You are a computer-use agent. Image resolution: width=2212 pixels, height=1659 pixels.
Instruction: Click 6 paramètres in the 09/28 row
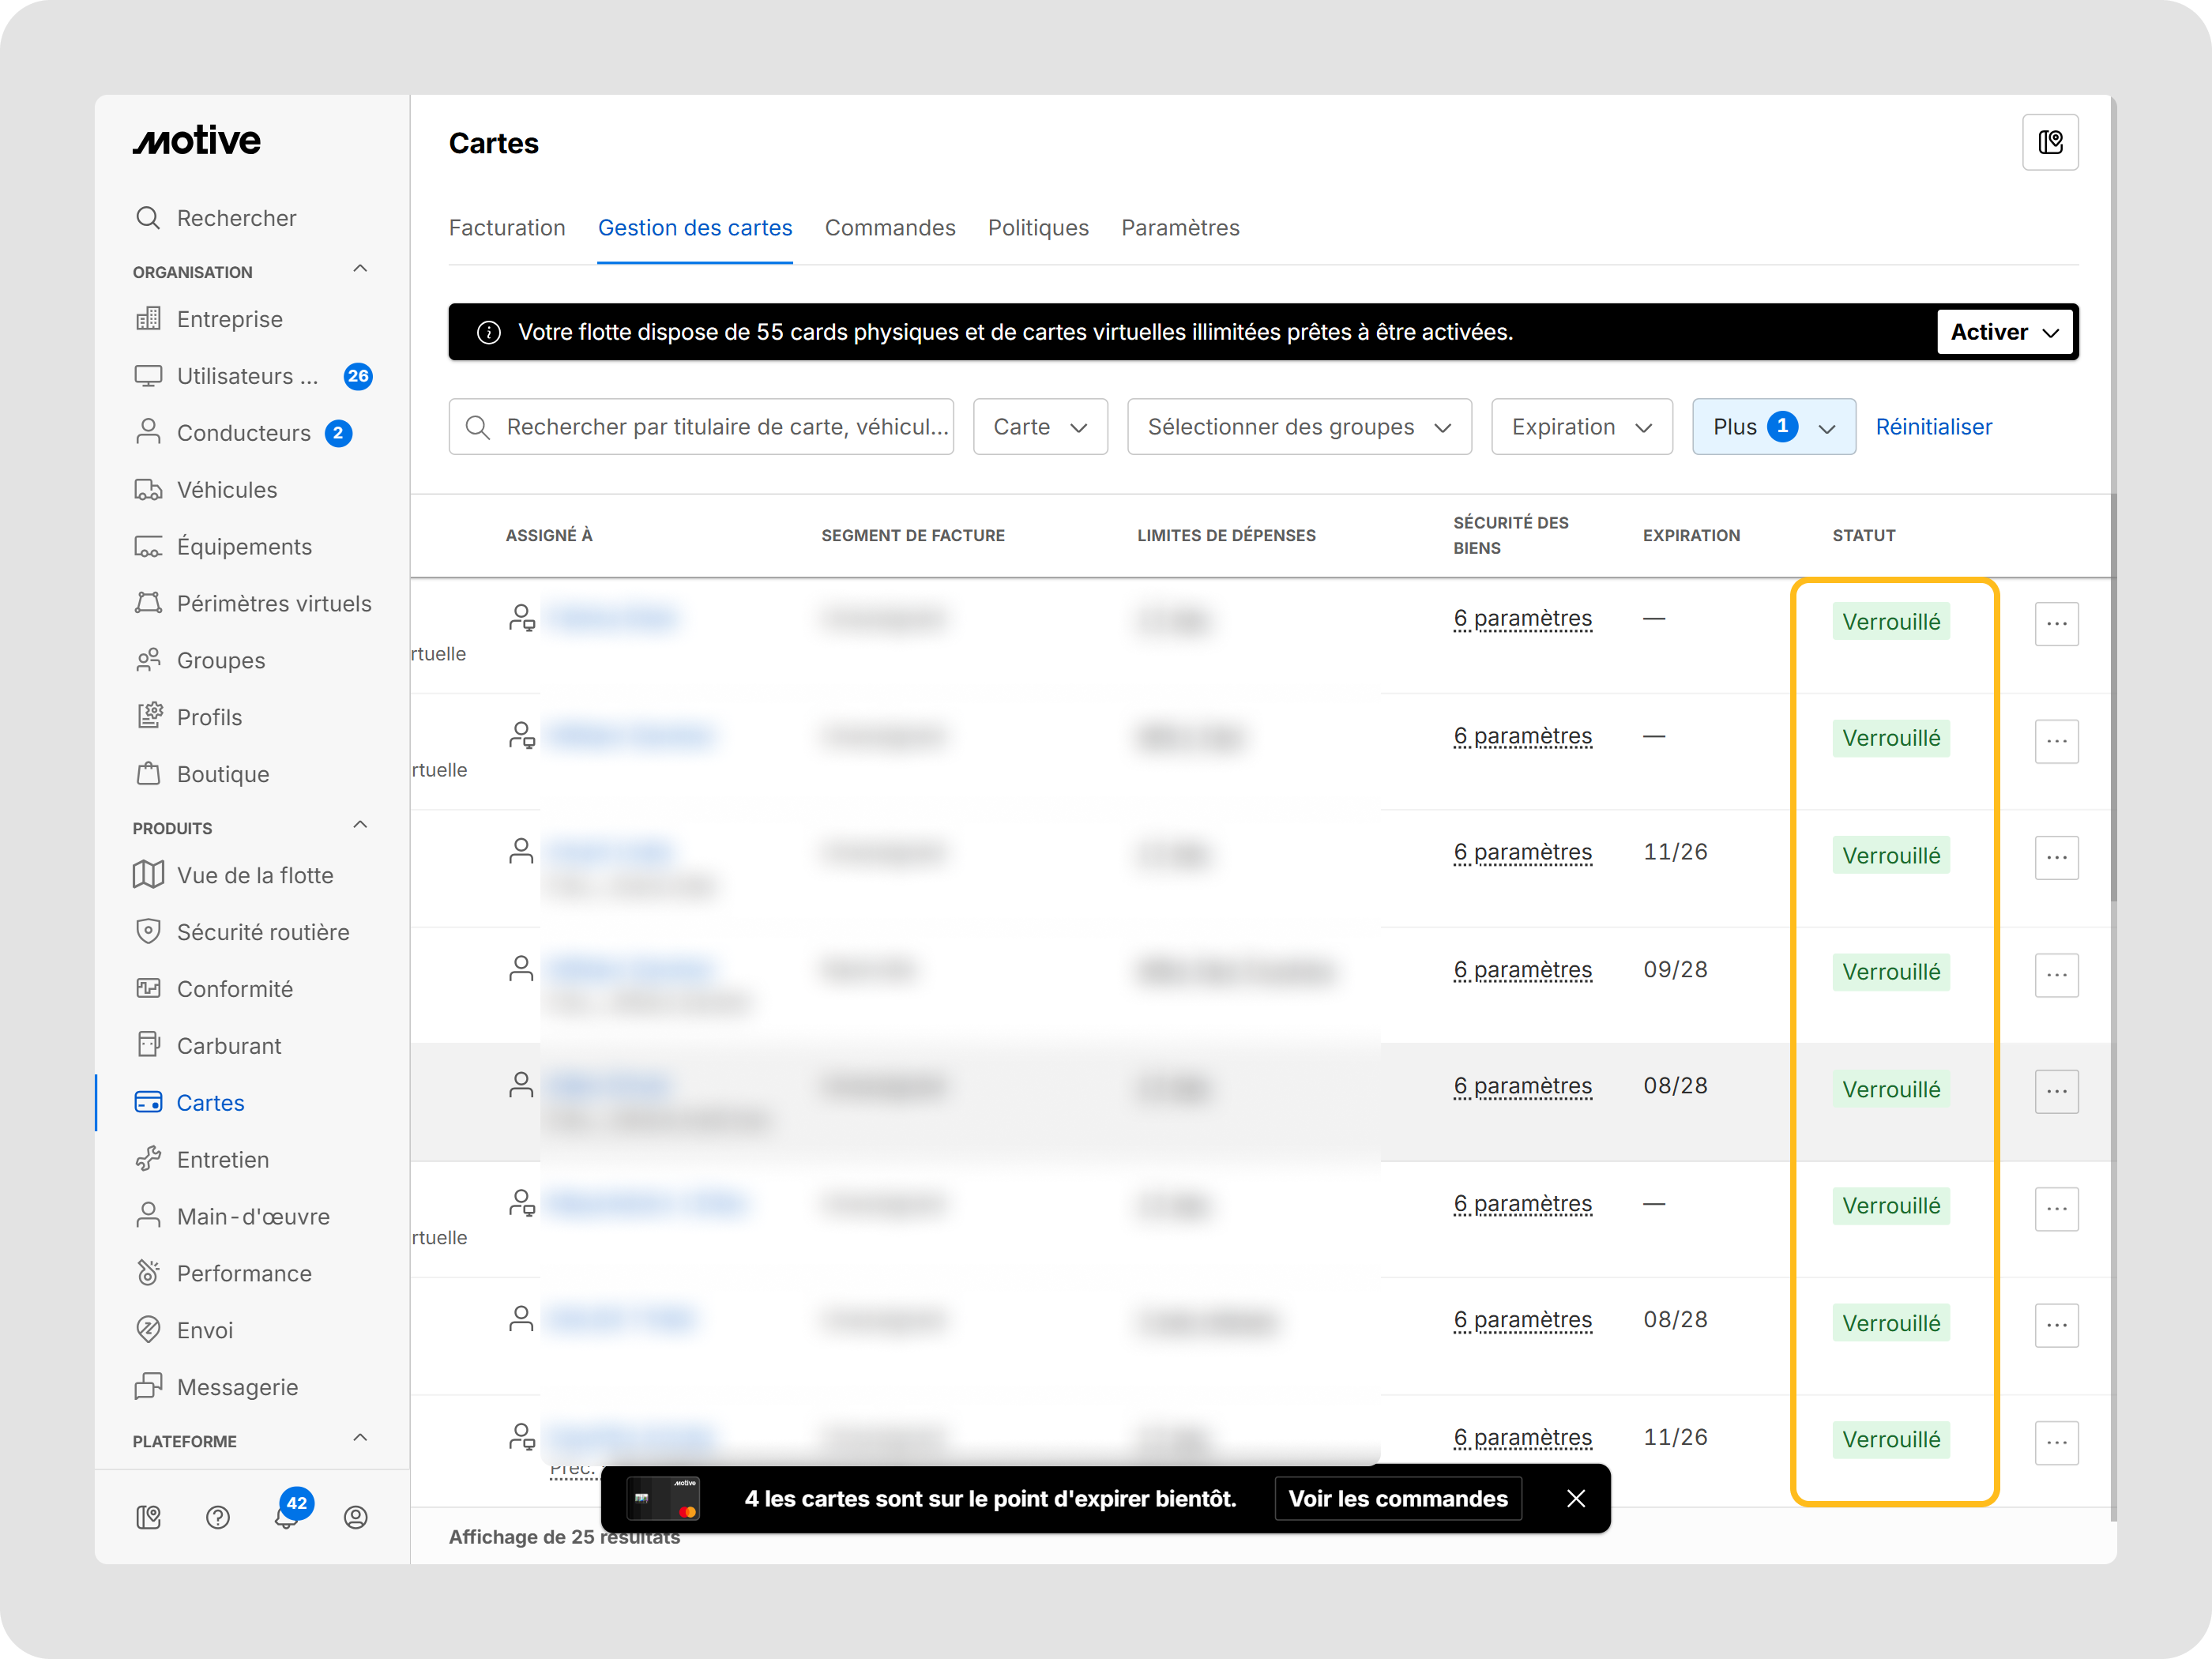[1523, 971]
